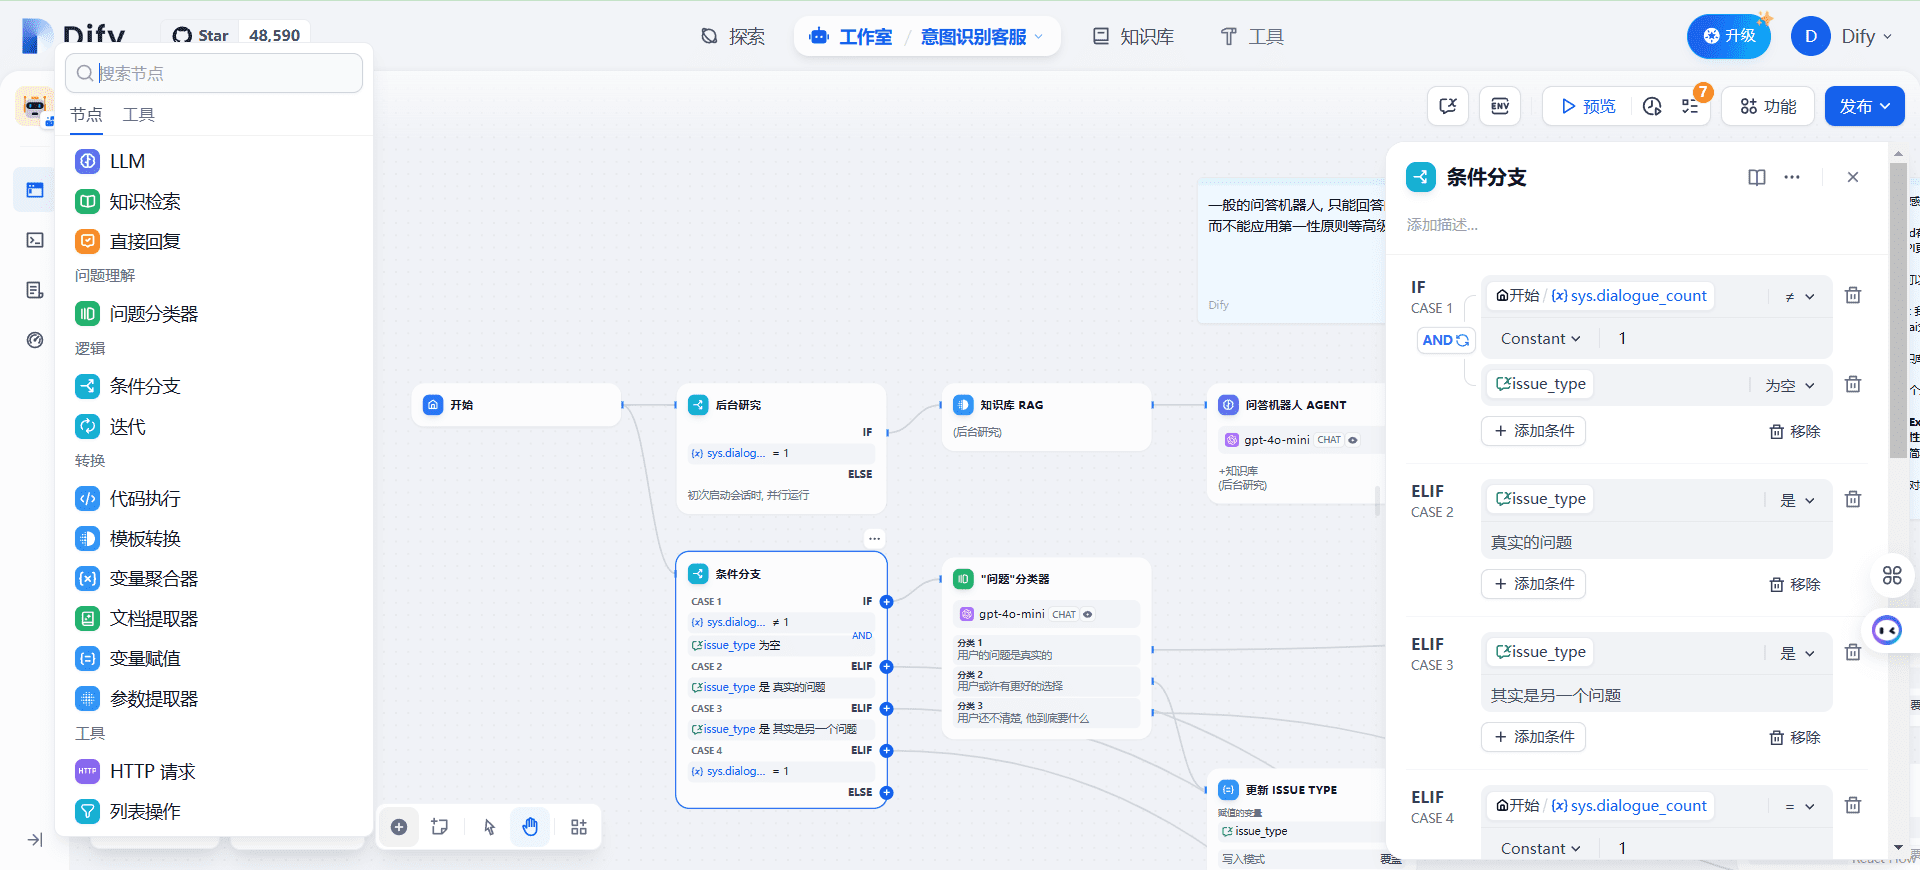Select the 知识库 RAG node on canvas
Viewport: 1920px width, 870px height.
pos(1046,417)
